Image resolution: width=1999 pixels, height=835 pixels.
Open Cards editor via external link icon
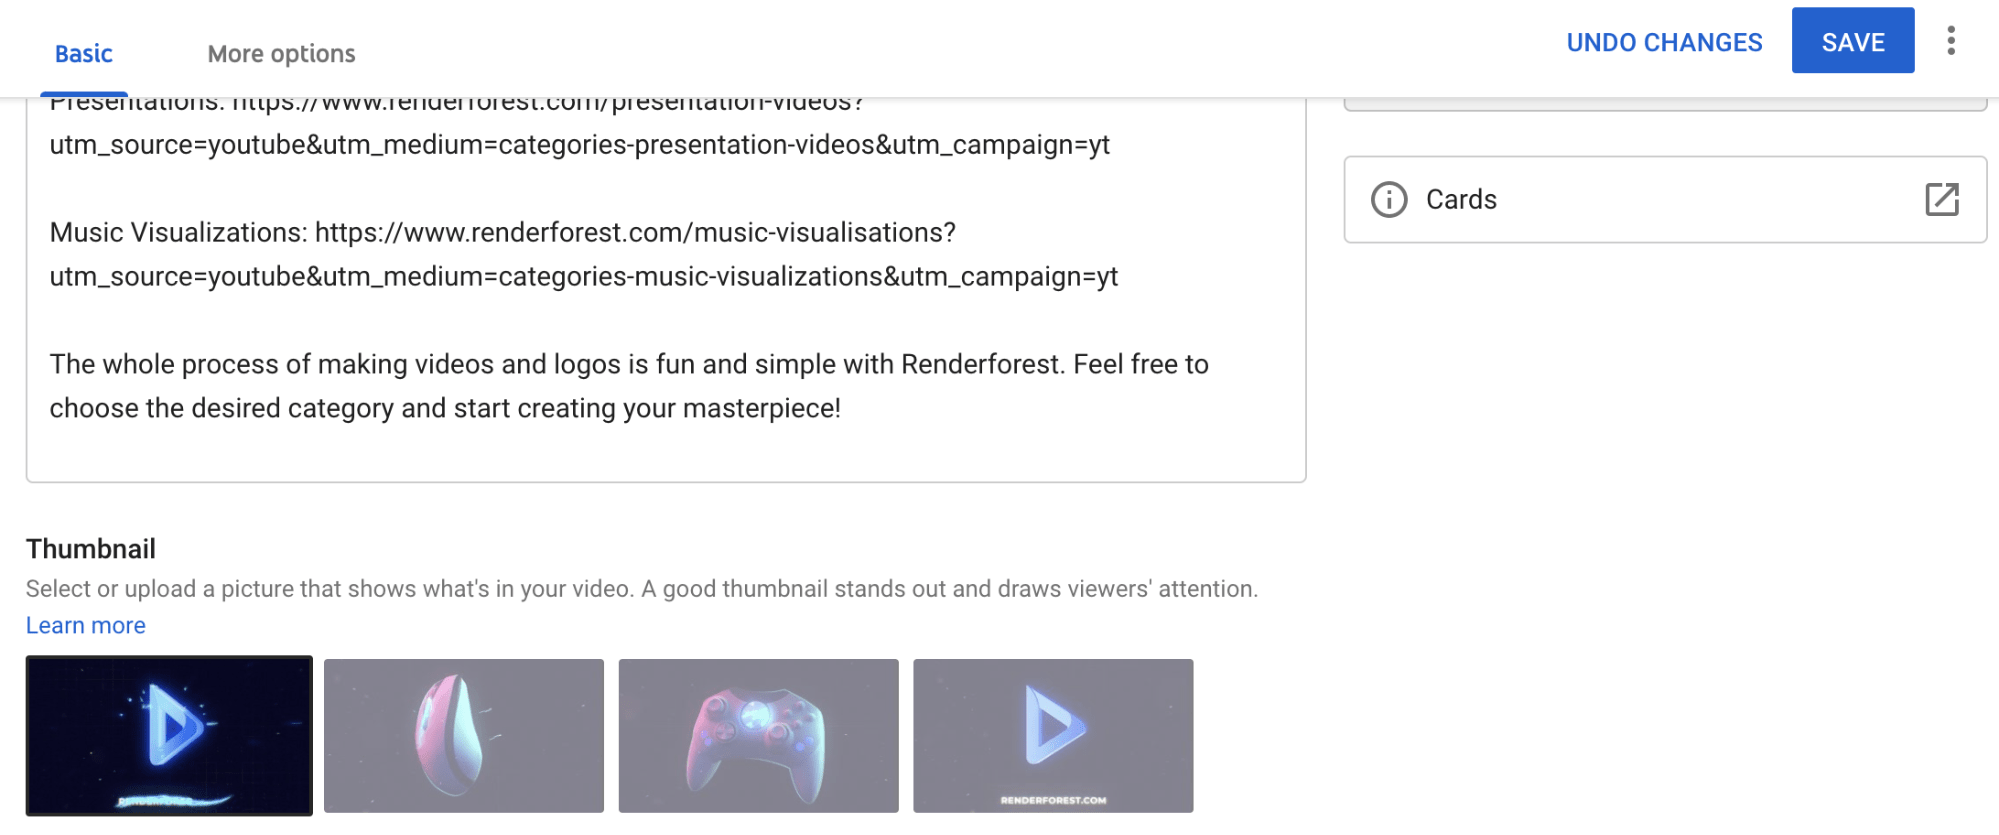click(x=1941, y=199)
